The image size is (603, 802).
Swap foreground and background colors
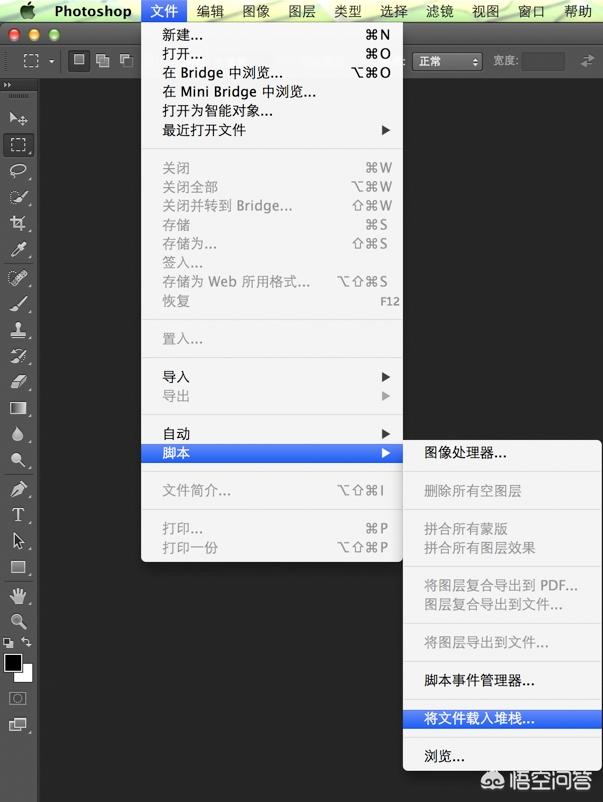[x=27, y=642]
